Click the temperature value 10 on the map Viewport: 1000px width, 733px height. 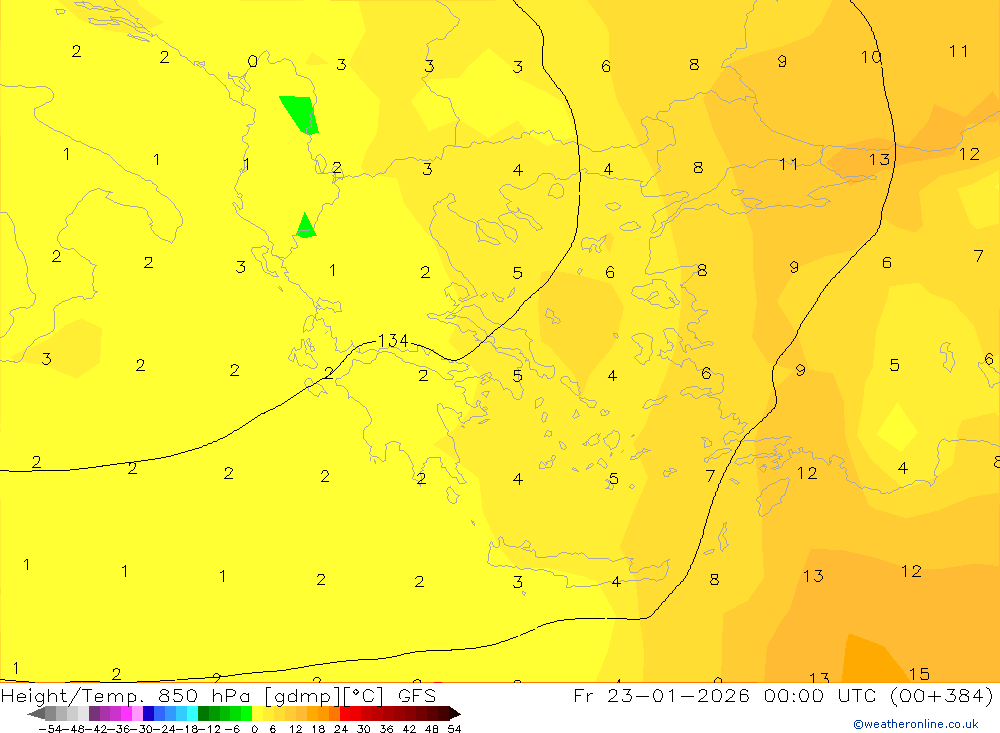[x=871, y=57]
